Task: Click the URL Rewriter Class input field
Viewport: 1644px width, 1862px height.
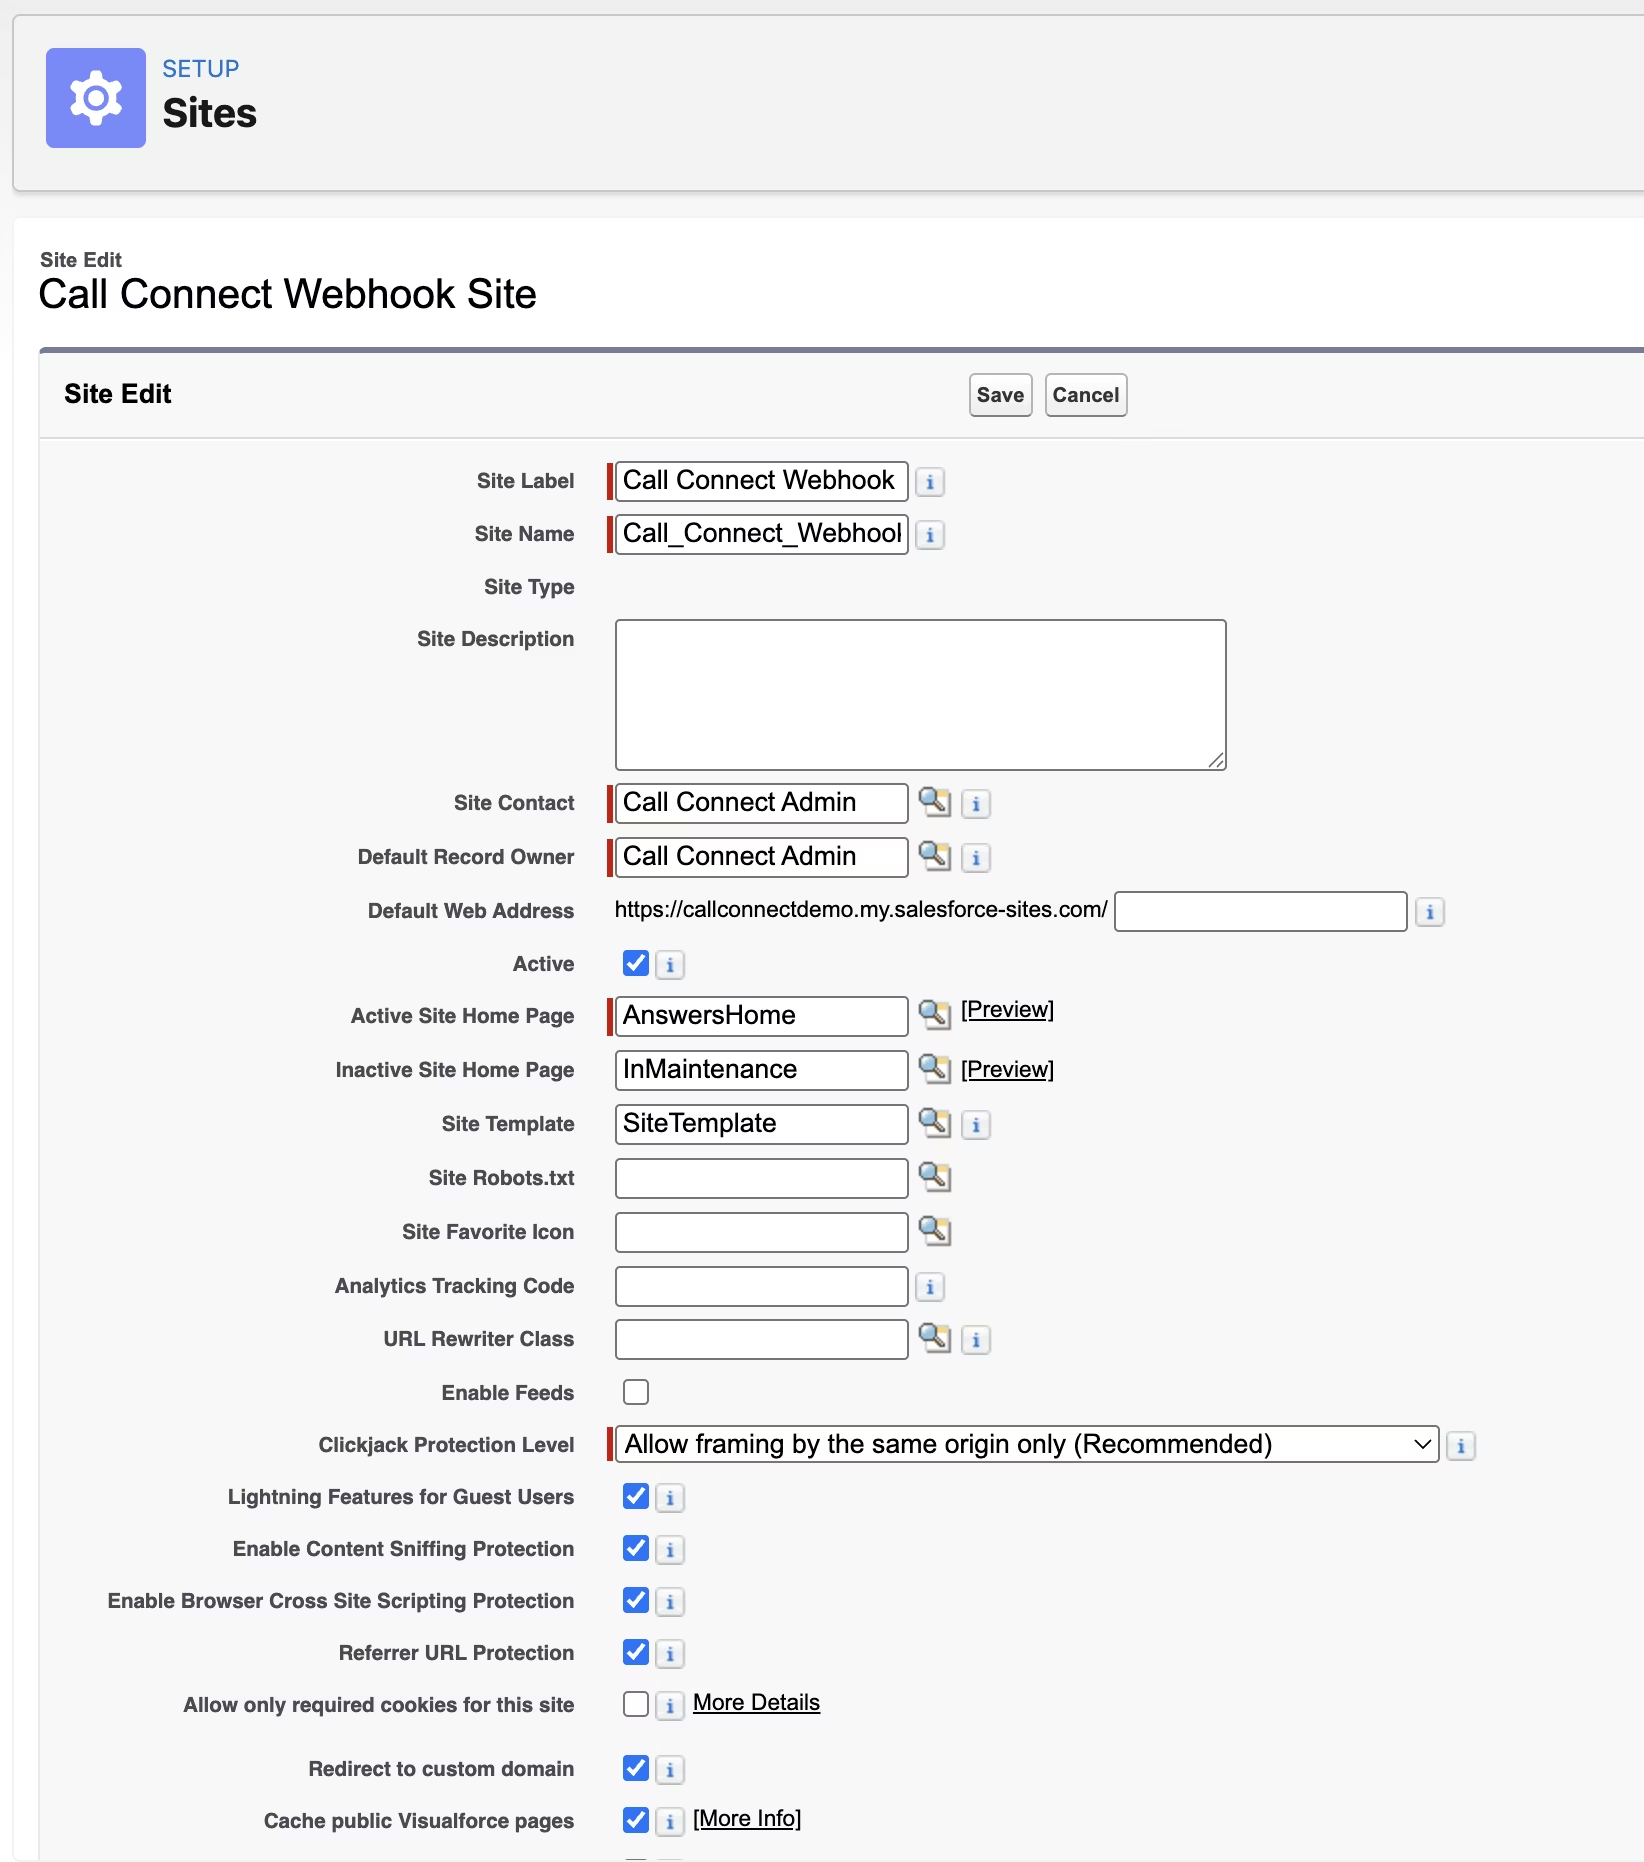Action: 762,1340
